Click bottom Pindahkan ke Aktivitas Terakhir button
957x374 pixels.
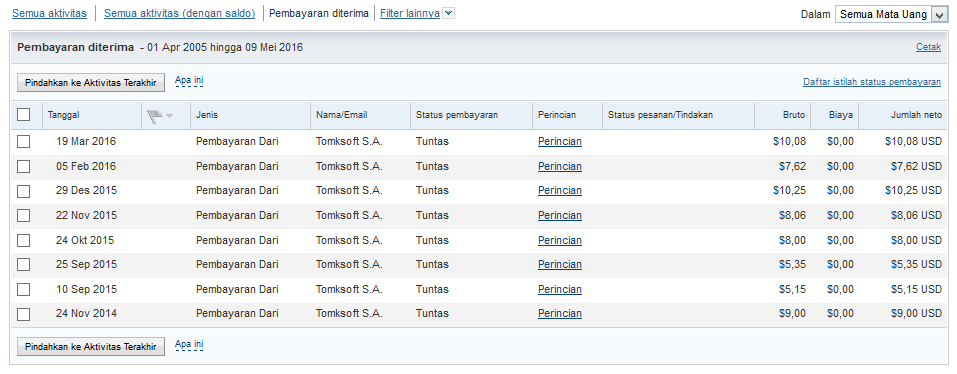coord(91,347)
